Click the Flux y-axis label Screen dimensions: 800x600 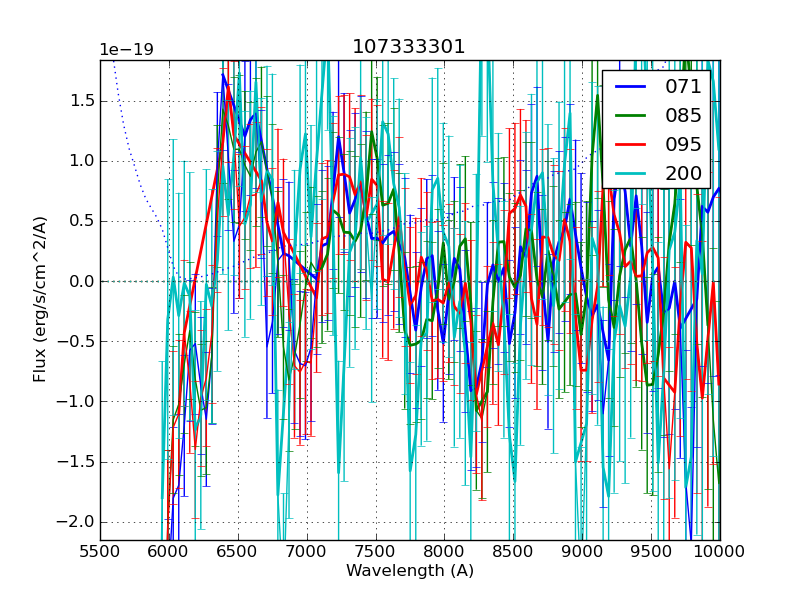pyautogui.click(x=40, y=299)
